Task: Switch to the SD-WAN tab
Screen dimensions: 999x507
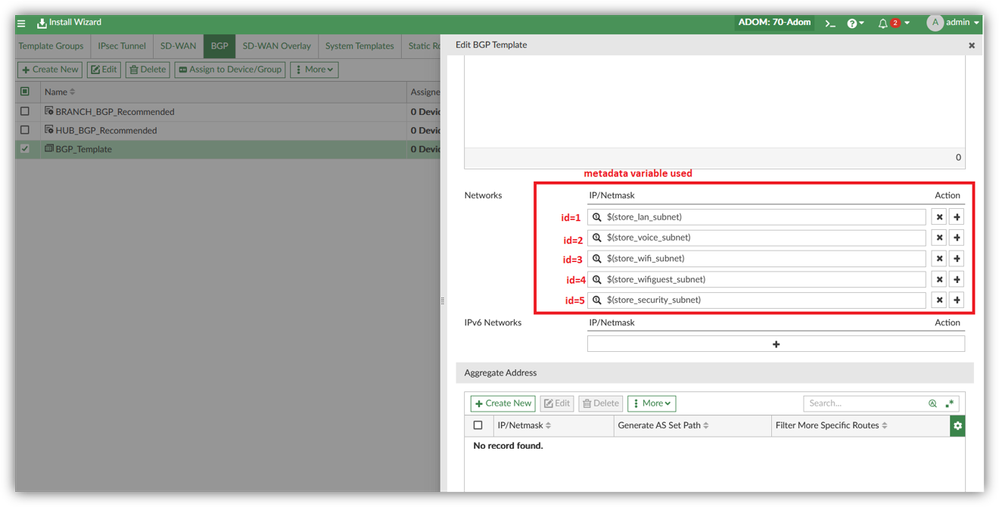Action: point(178,46)
